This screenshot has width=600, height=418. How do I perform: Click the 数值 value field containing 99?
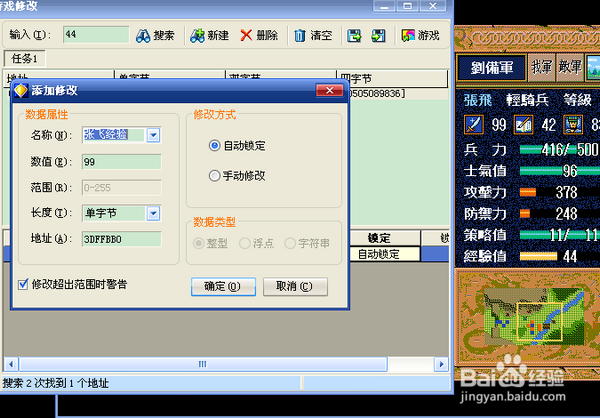[x=122, y=162]
